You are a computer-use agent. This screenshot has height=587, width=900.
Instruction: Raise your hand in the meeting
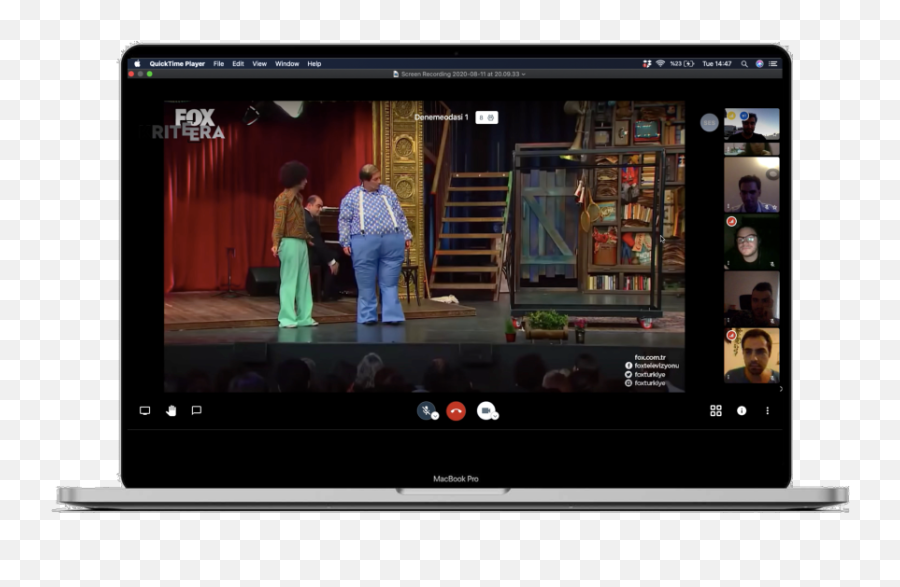171,411
